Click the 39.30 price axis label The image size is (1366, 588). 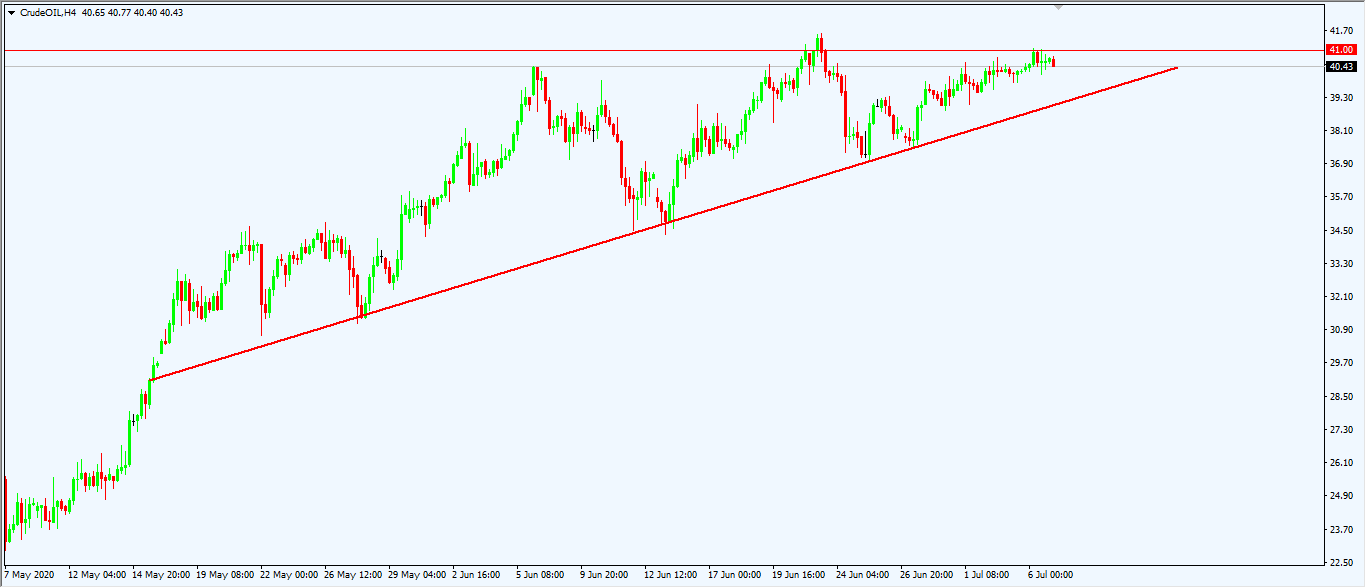coord(1340,97)
